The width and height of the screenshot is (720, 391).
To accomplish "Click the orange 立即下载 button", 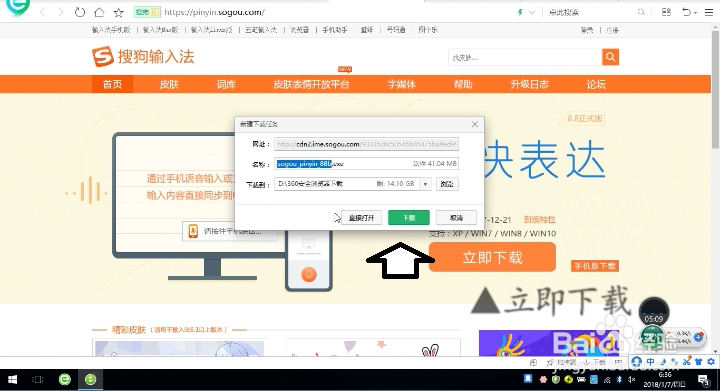I will 492,257.
